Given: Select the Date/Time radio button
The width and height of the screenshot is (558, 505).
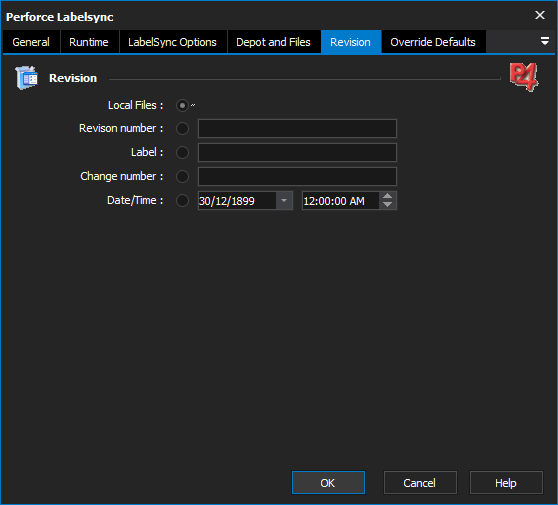Looking at the screenshot, I should click(182, 200).
